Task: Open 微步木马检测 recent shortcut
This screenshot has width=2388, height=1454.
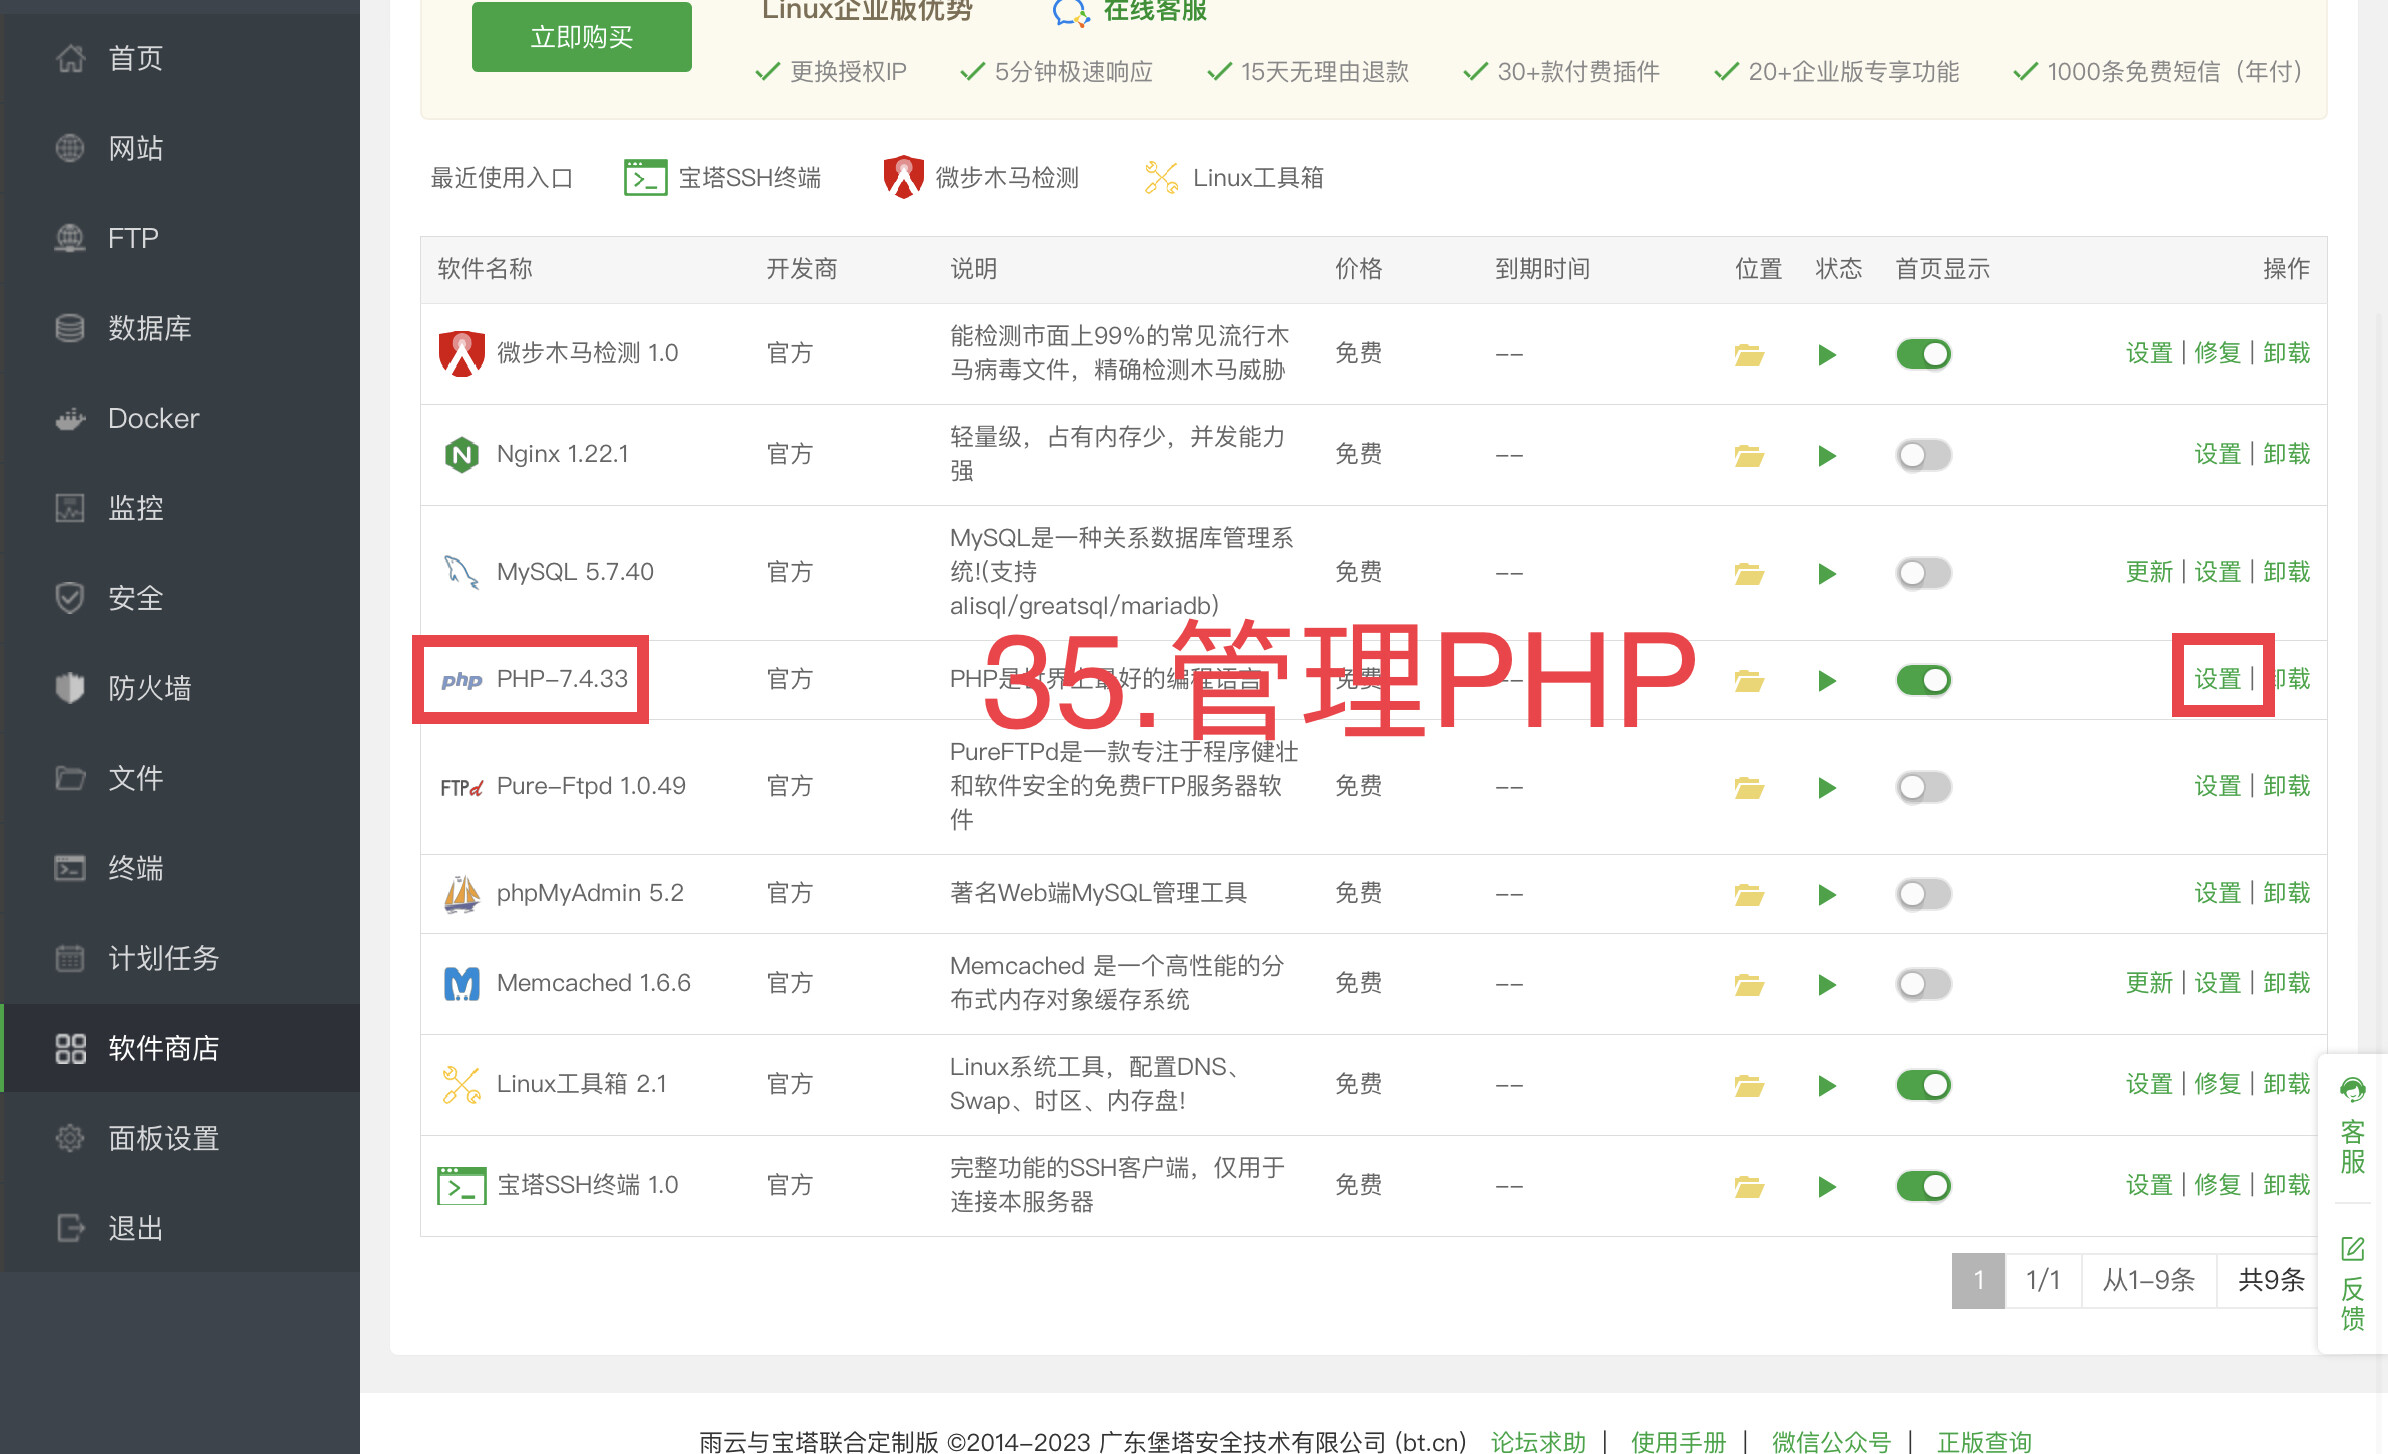Action: click(x=981, y=178)
